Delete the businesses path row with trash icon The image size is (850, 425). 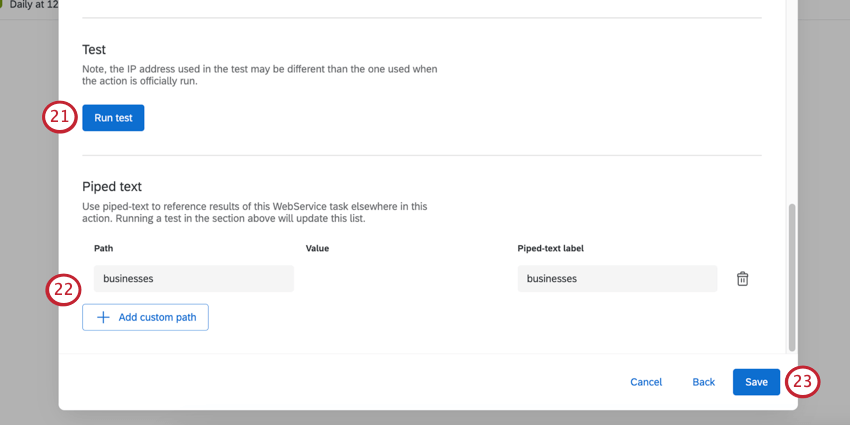point(742,279)
